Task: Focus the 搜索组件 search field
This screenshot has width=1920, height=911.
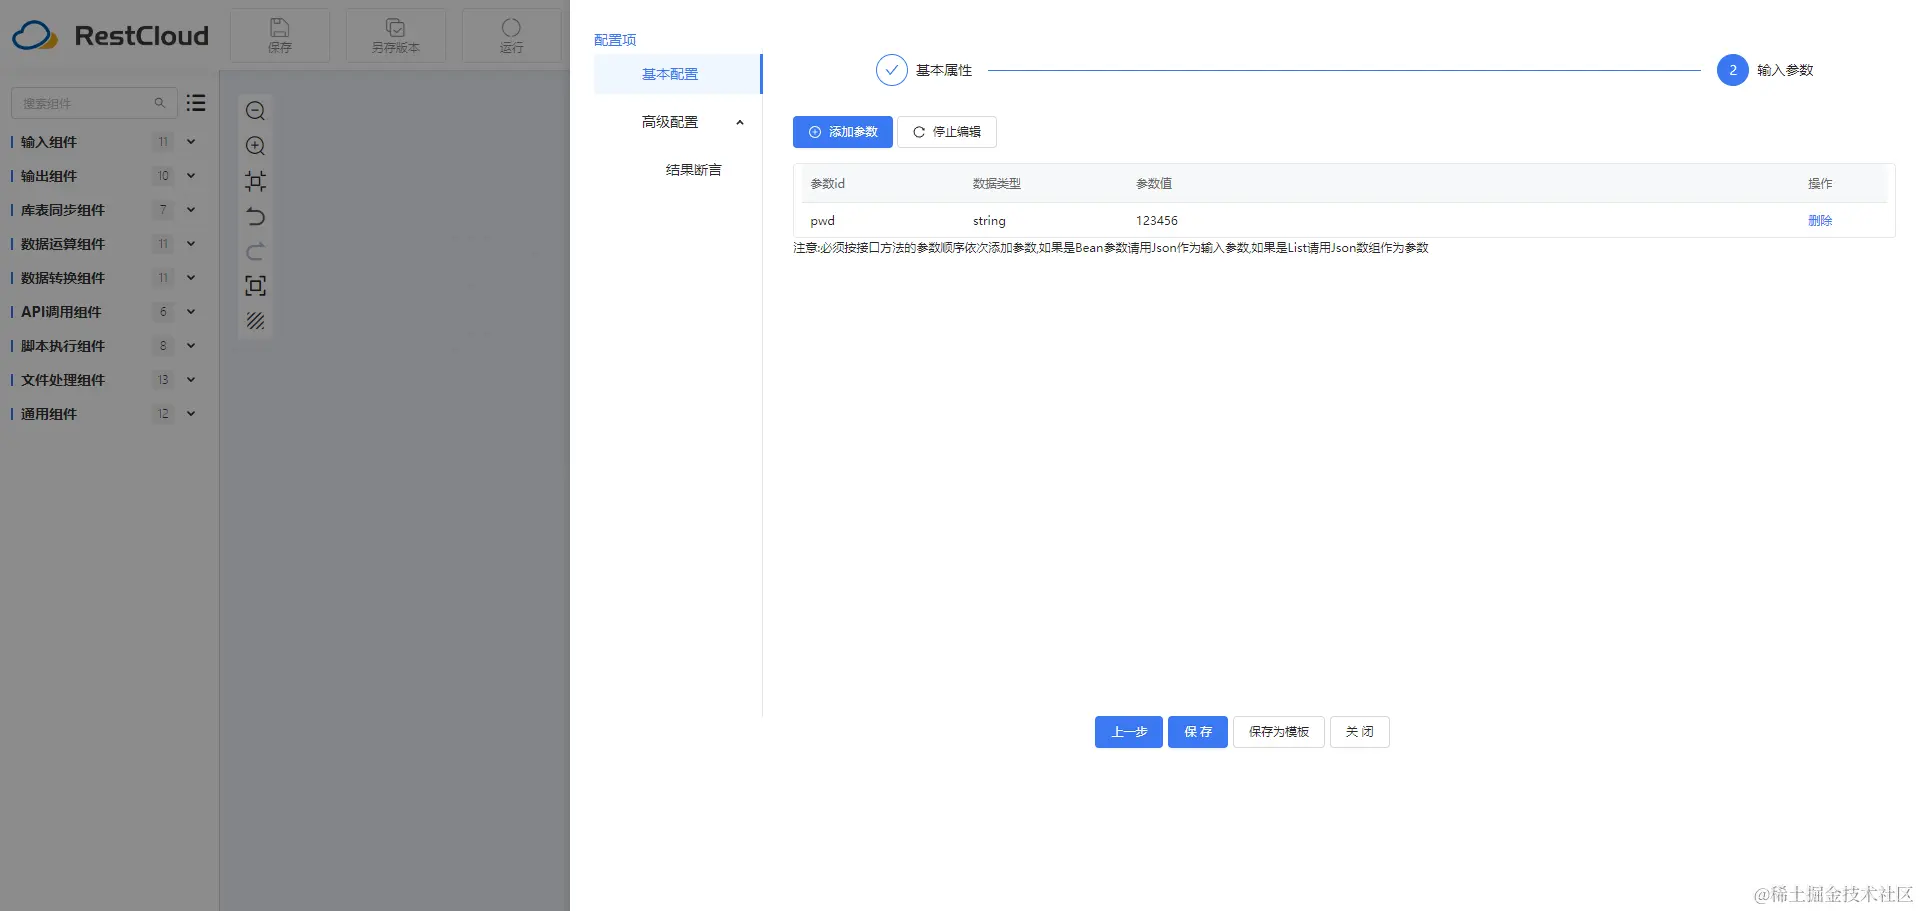Action: click(x=94, y=103)
